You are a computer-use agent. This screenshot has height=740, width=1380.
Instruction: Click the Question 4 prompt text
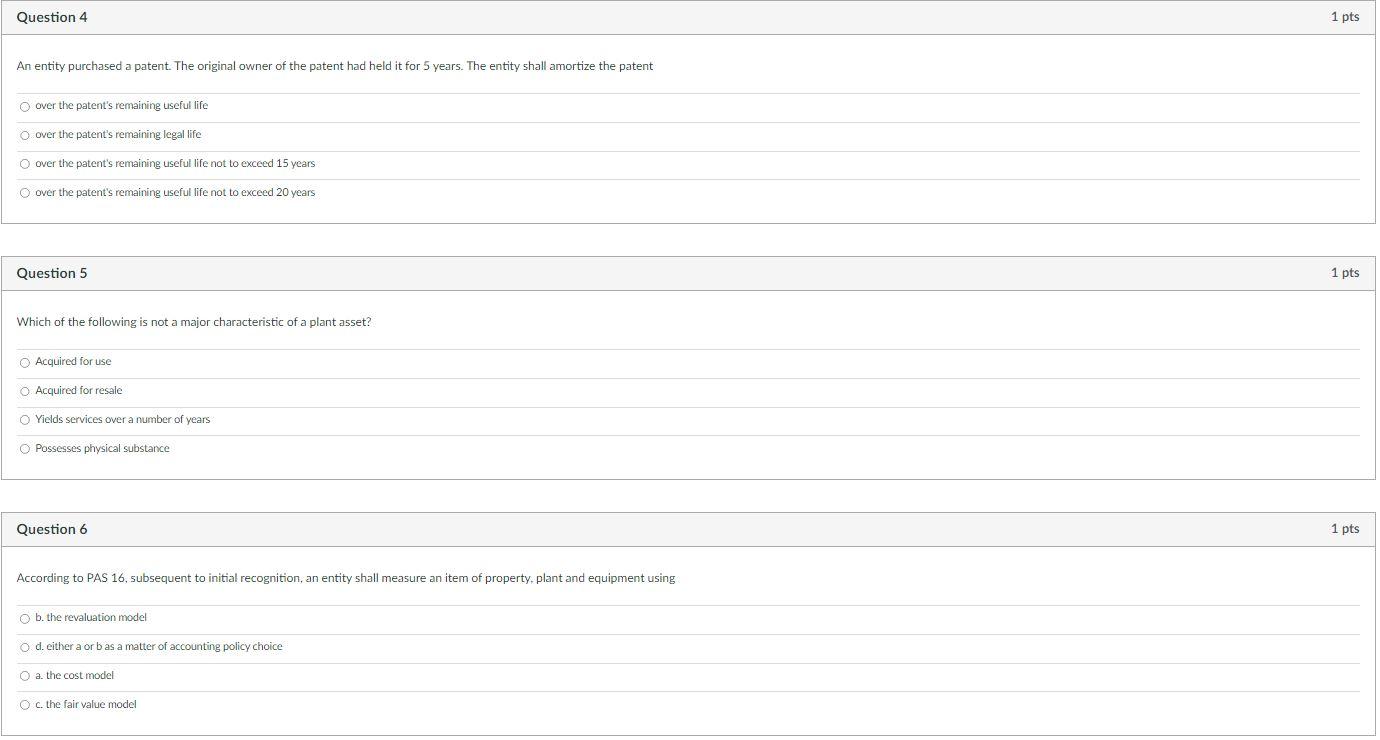335,66
